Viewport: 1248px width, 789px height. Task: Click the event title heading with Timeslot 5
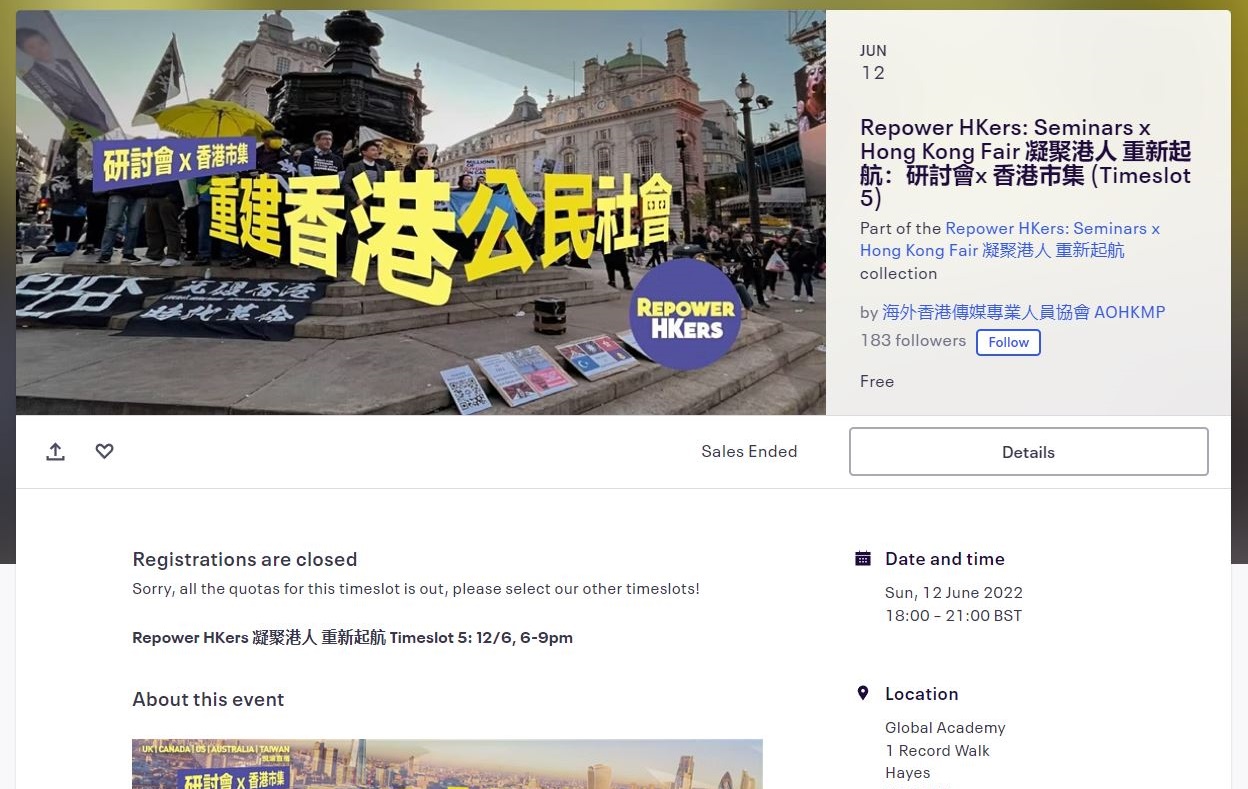point(1025,163)
